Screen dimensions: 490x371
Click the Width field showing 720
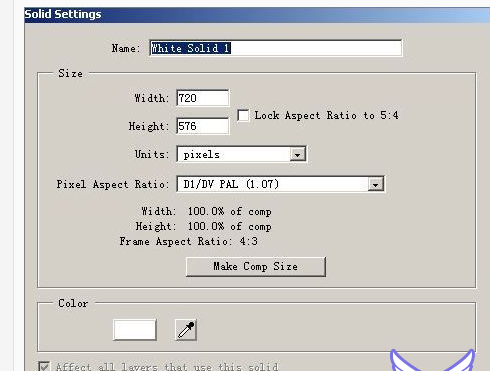coord(203,98)
